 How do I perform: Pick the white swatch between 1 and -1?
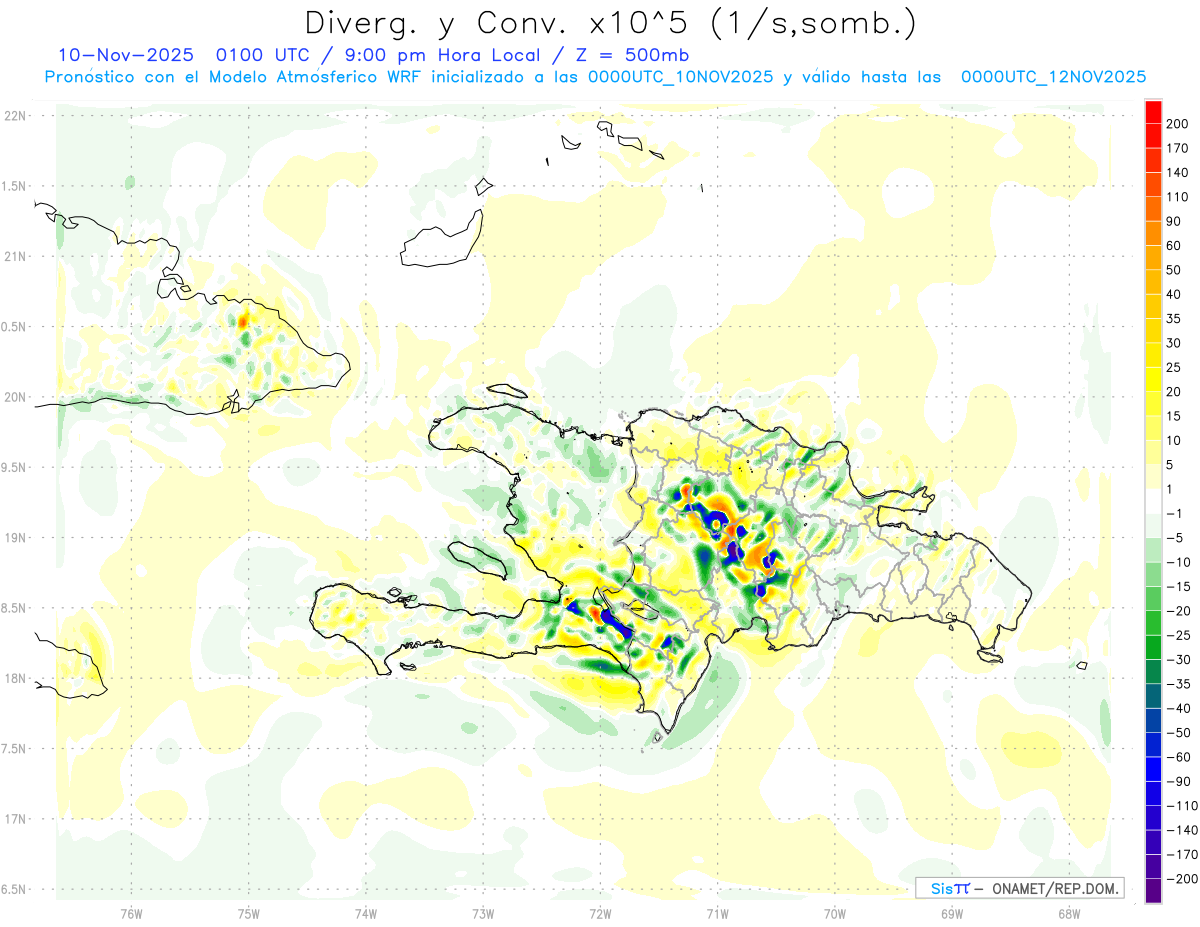1153,501
